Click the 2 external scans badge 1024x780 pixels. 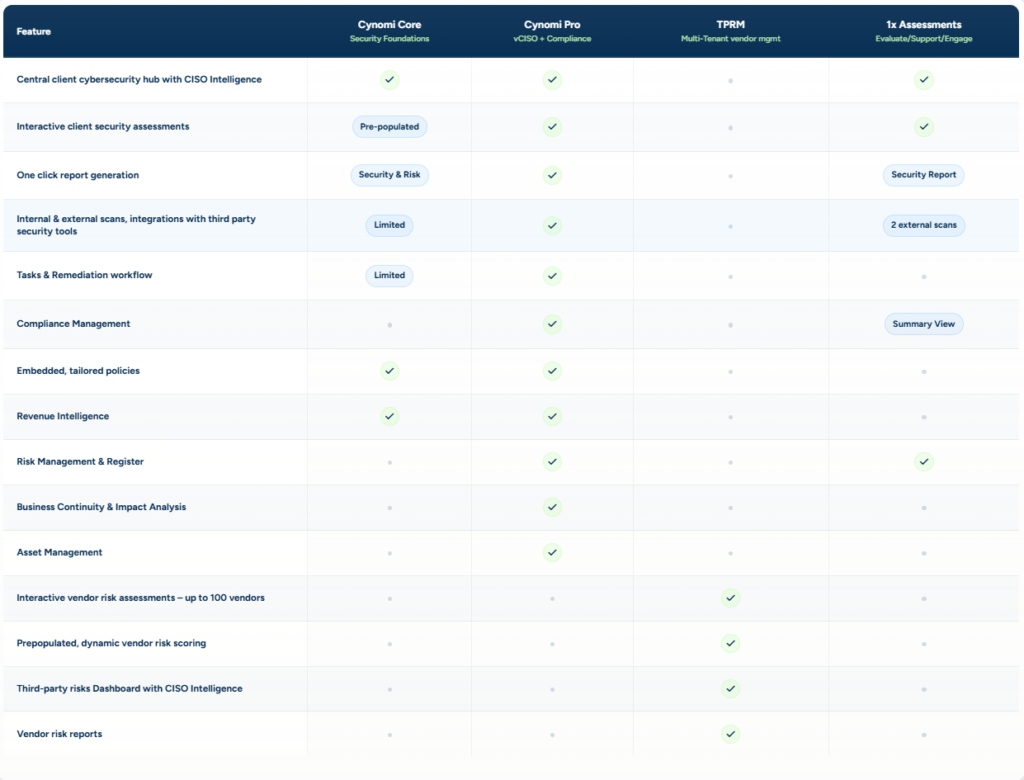click(923, 225)
